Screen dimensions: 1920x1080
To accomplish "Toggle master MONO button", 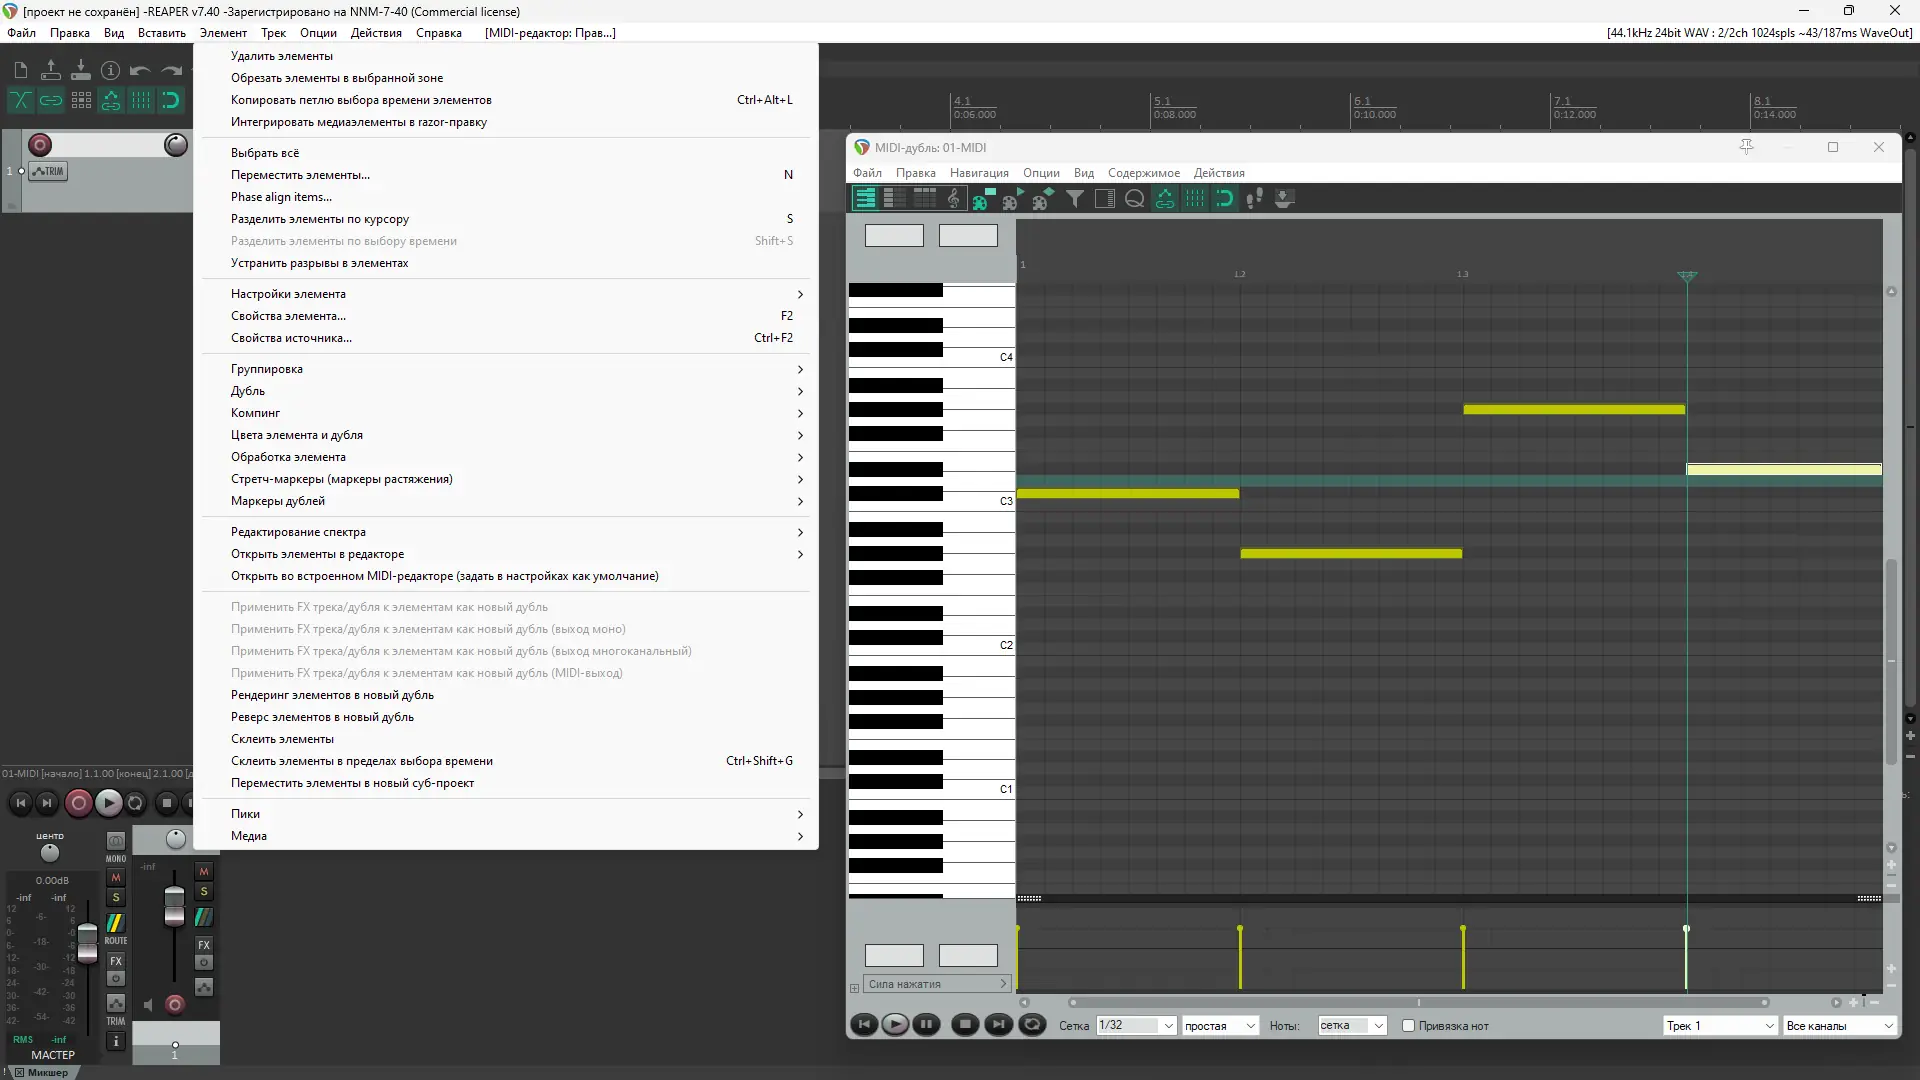I will [x=116, y=842].
